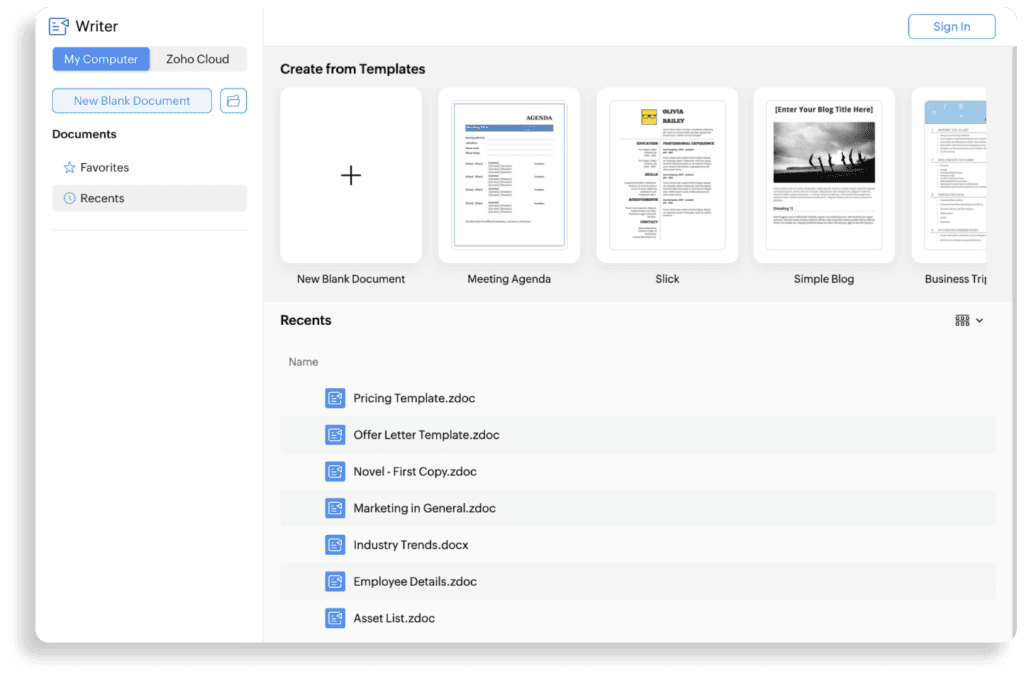Click the Employee Details.zdoc file icon
This screenshot has height=678, width=1024.
pyautogui.click(x=335, y=581)
